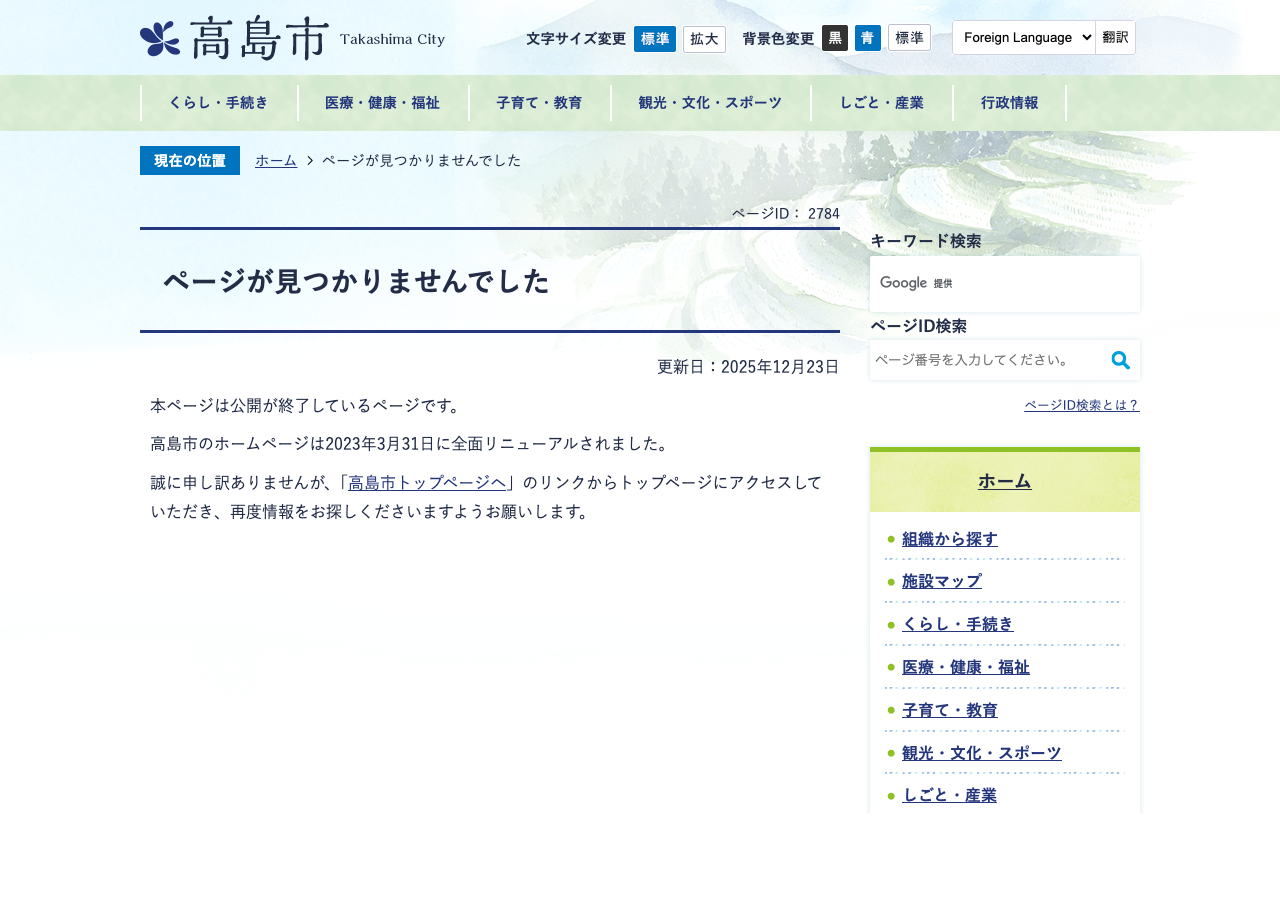Click the 現在の位置 label
Viewport: 1280px width, 900px height.
[x=190, y=160]
